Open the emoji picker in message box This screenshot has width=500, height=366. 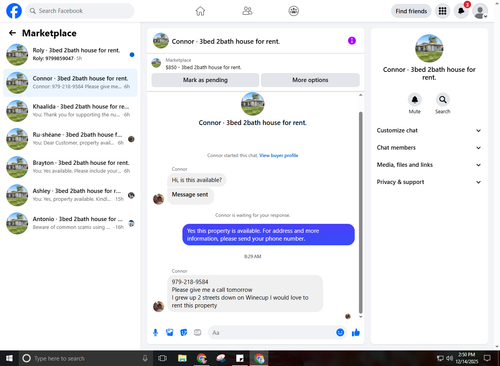(340, 332)
